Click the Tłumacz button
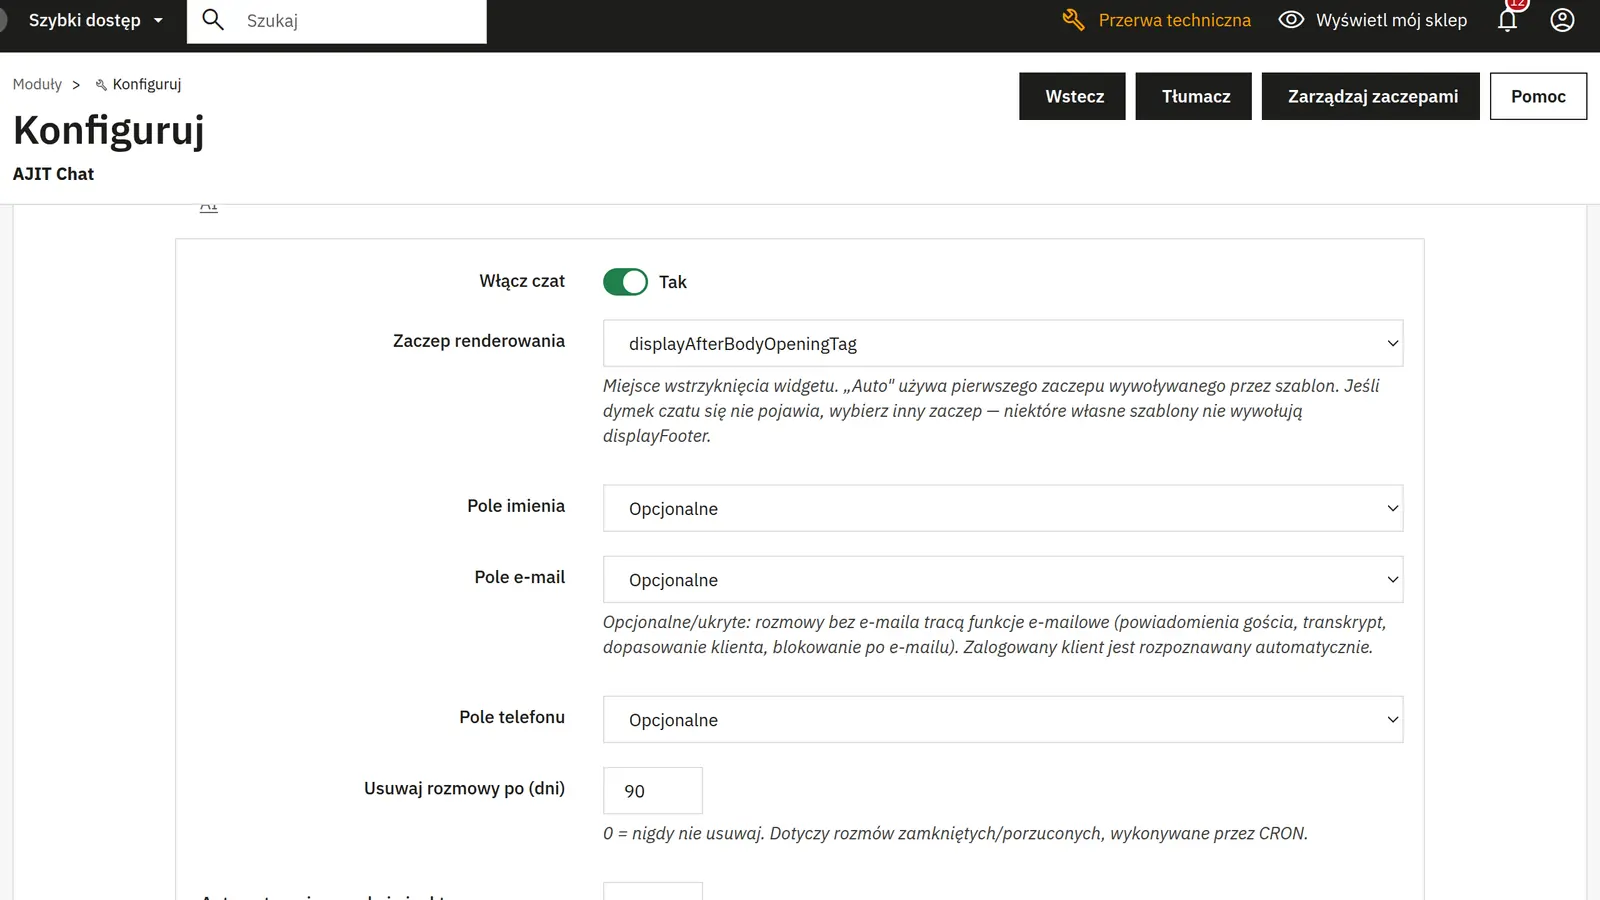The image size is (1600, 900). pos(1194,96)
